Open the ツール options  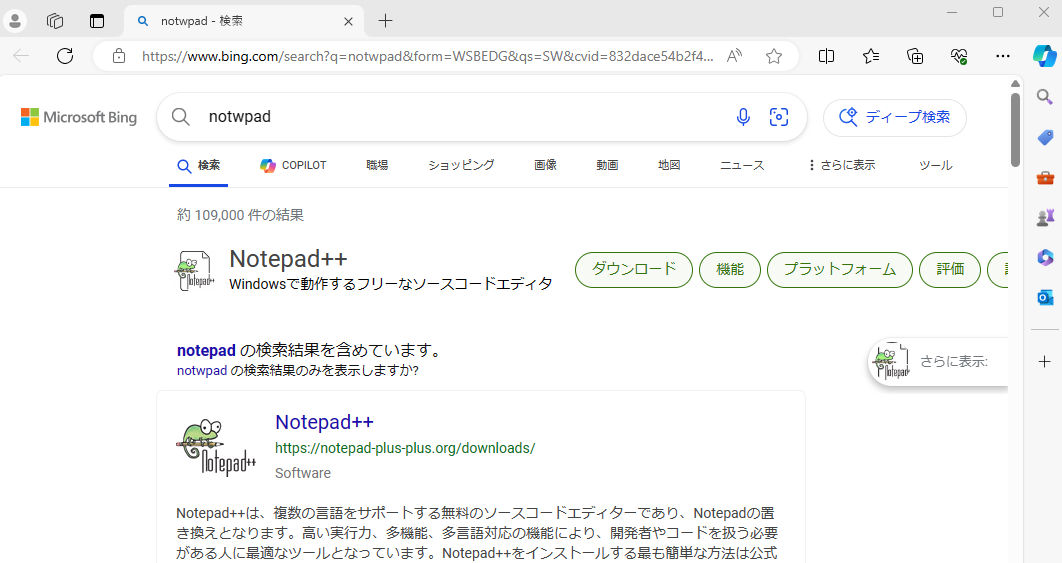click(x=936, y=165)
